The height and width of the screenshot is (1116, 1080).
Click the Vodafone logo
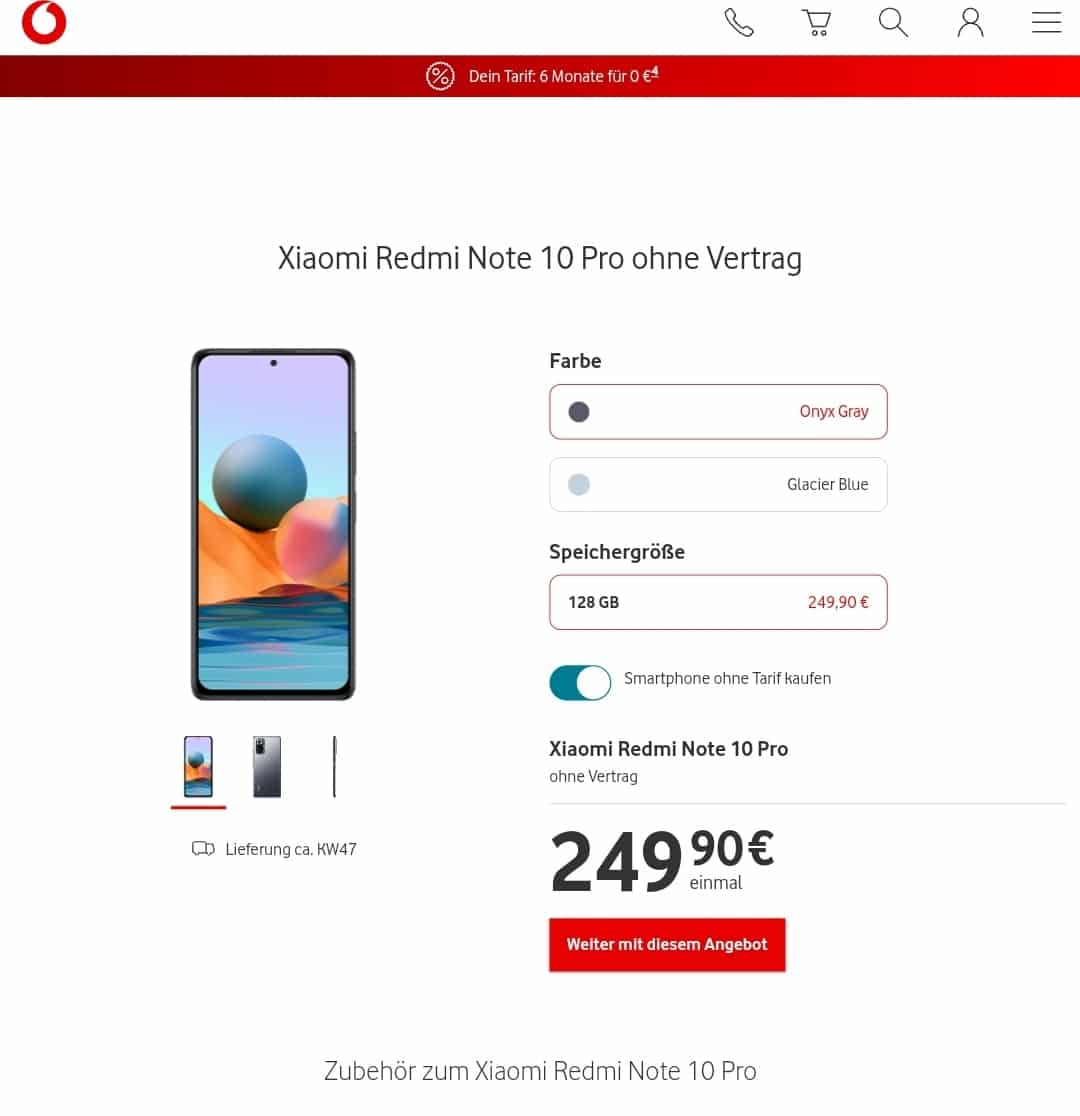(x=44, y=22)
